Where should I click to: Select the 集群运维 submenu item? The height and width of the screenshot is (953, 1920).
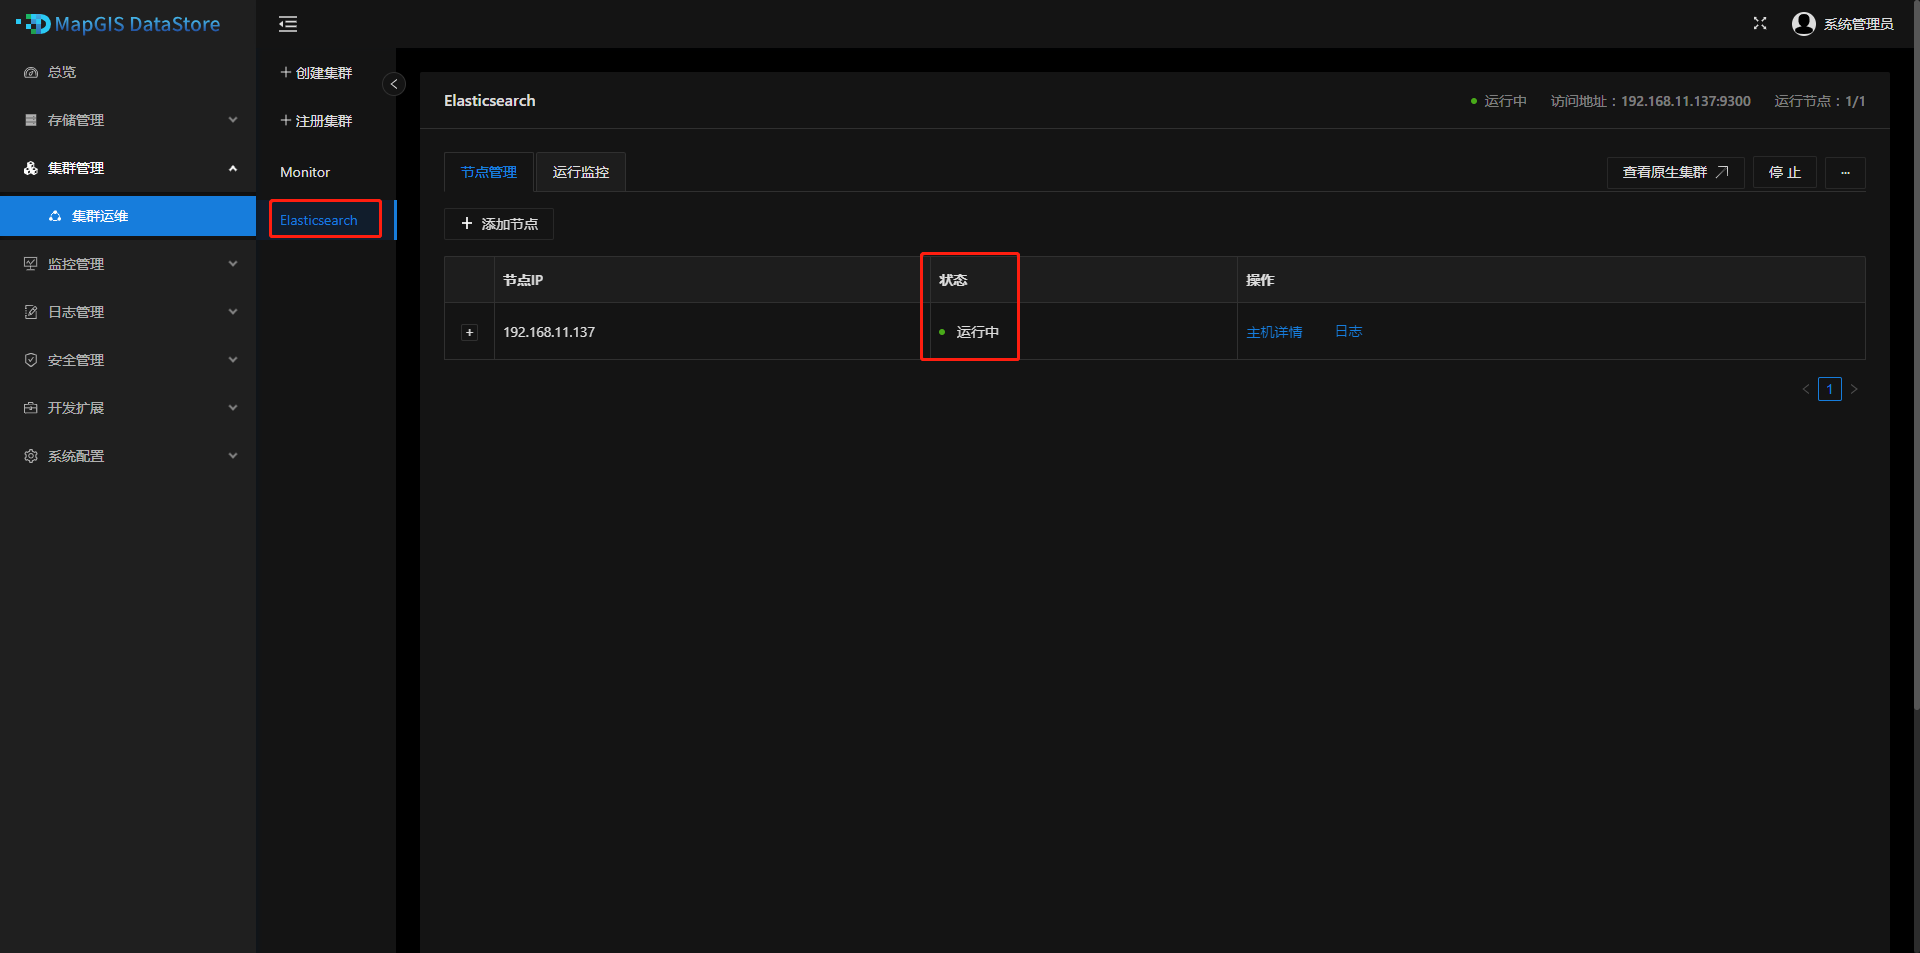[x=128, y=216]
